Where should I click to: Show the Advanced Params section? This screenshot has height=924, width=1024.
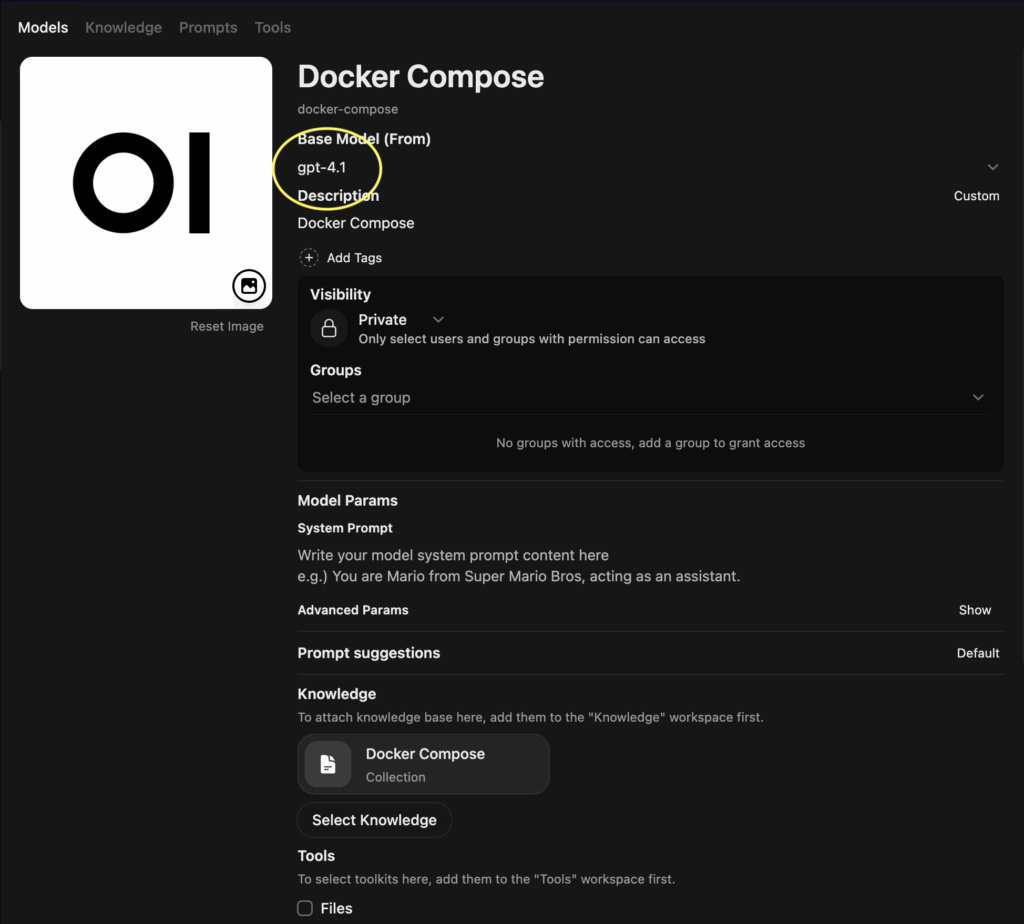[x=974, y=610]
